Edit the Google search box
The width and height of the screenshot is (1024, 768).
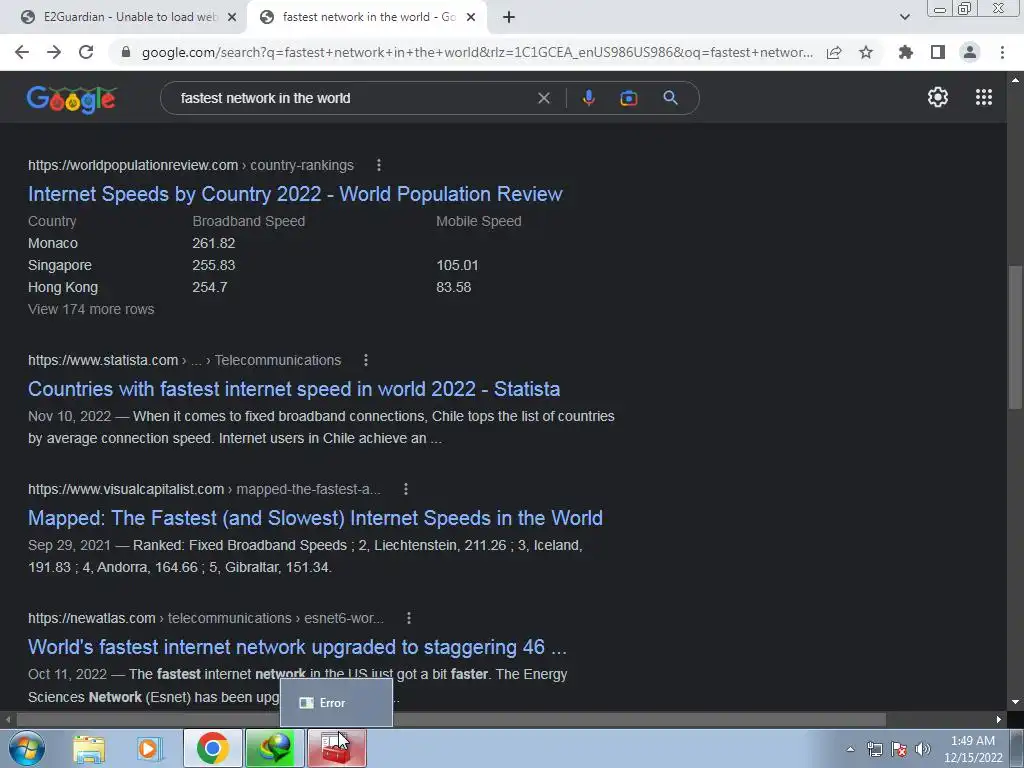(353, 98)
